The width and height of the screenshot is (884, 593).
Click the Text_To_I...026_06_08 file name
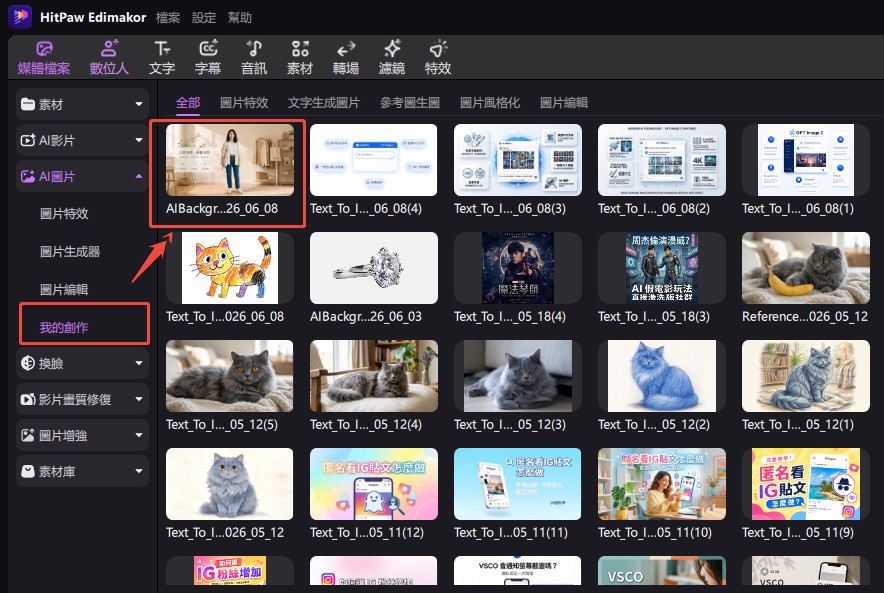click(225, 316)
